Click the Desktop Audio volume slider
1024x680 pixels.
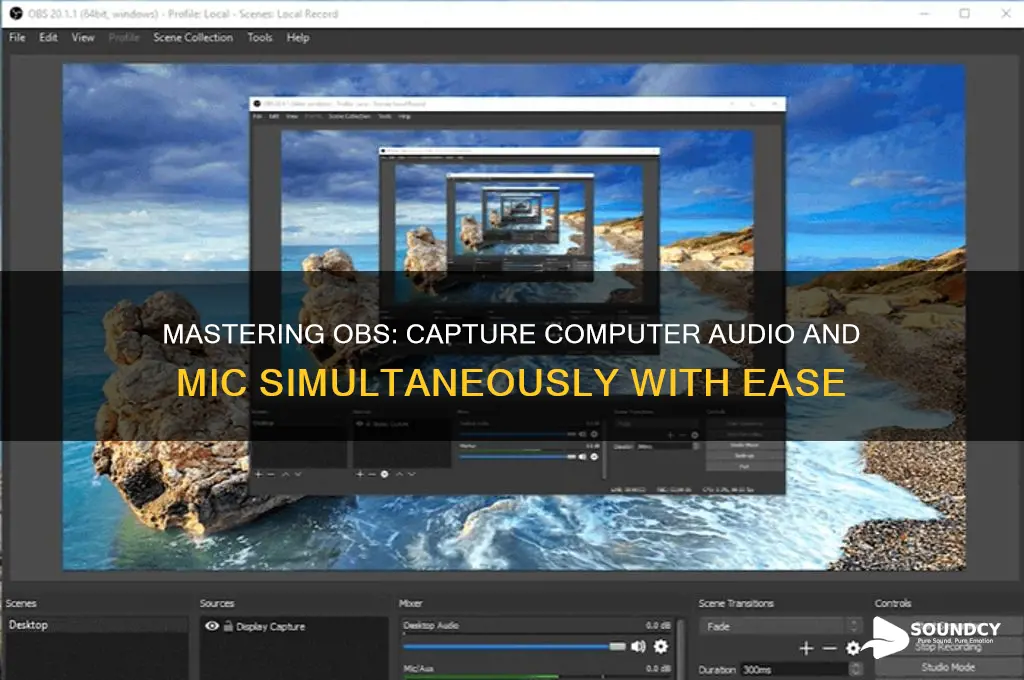coord(514,647)
